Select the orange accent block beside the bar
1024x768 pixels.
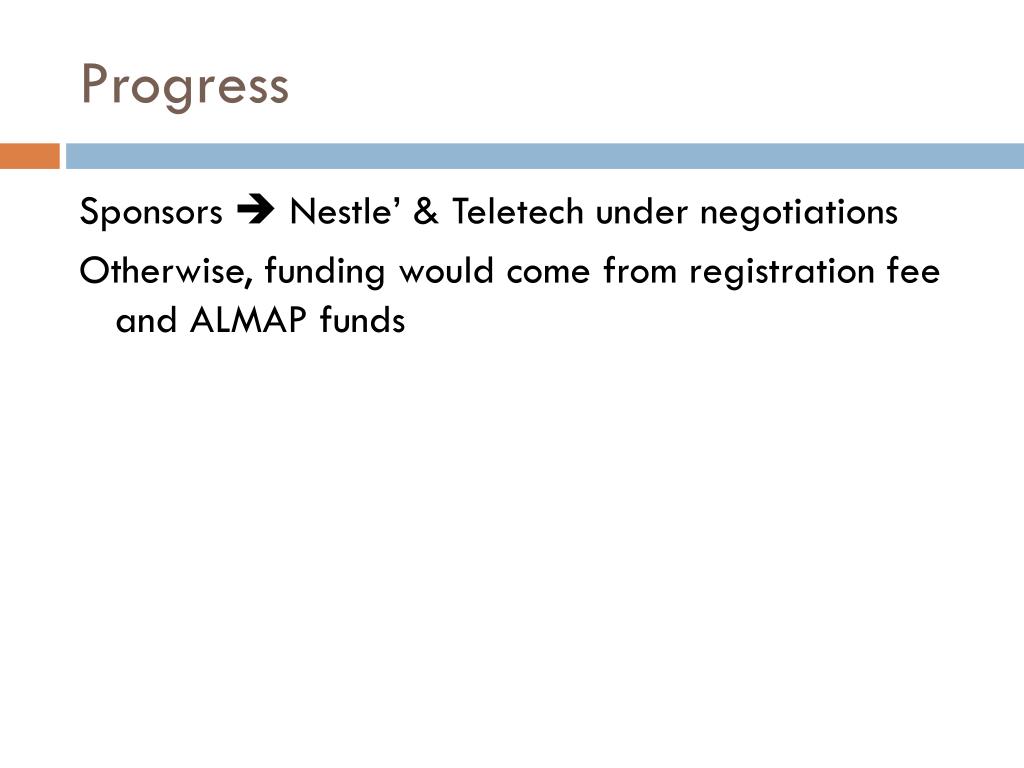pyautogui.click(x=29, y=156)
